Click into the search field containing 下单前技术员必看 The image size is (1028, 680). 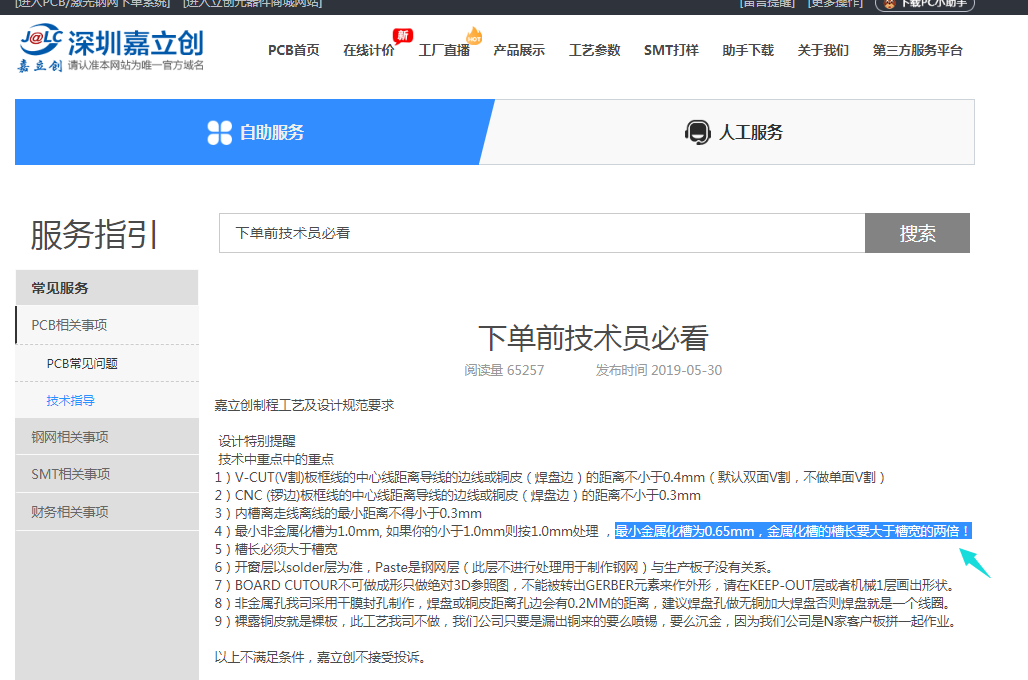541,233
